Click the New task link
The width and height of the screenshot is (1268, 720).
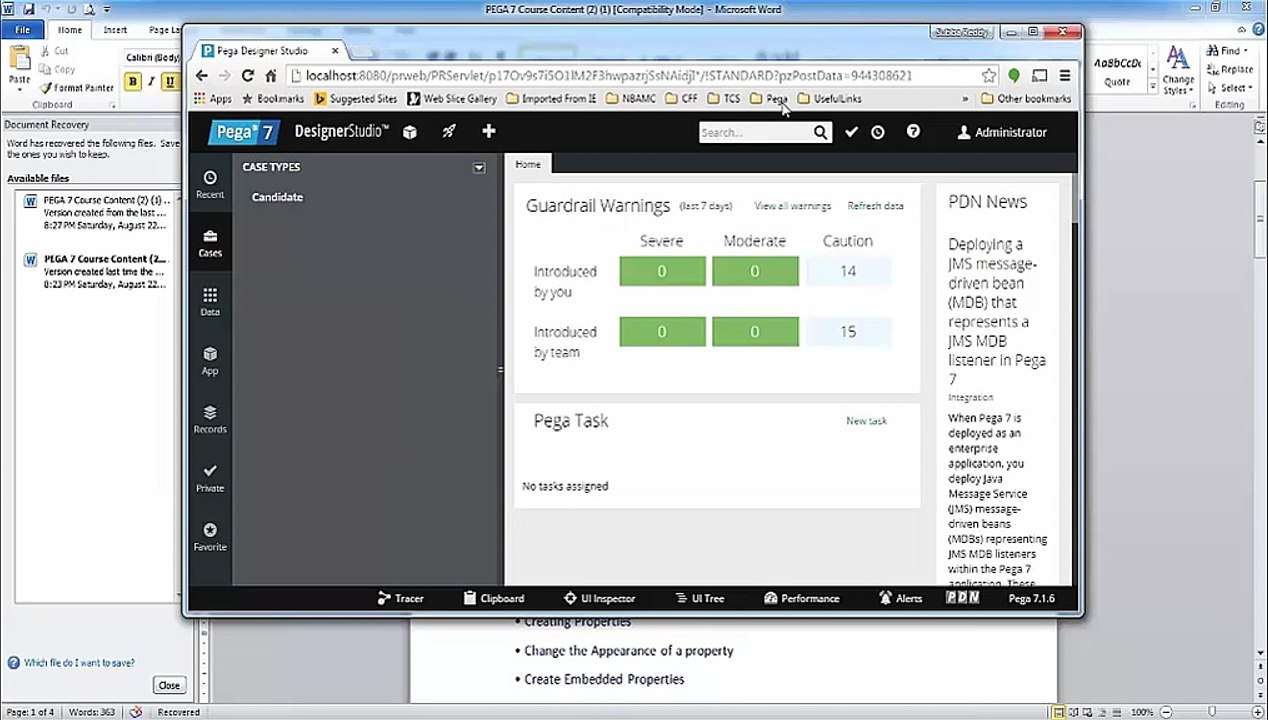(x=866, y=421)
